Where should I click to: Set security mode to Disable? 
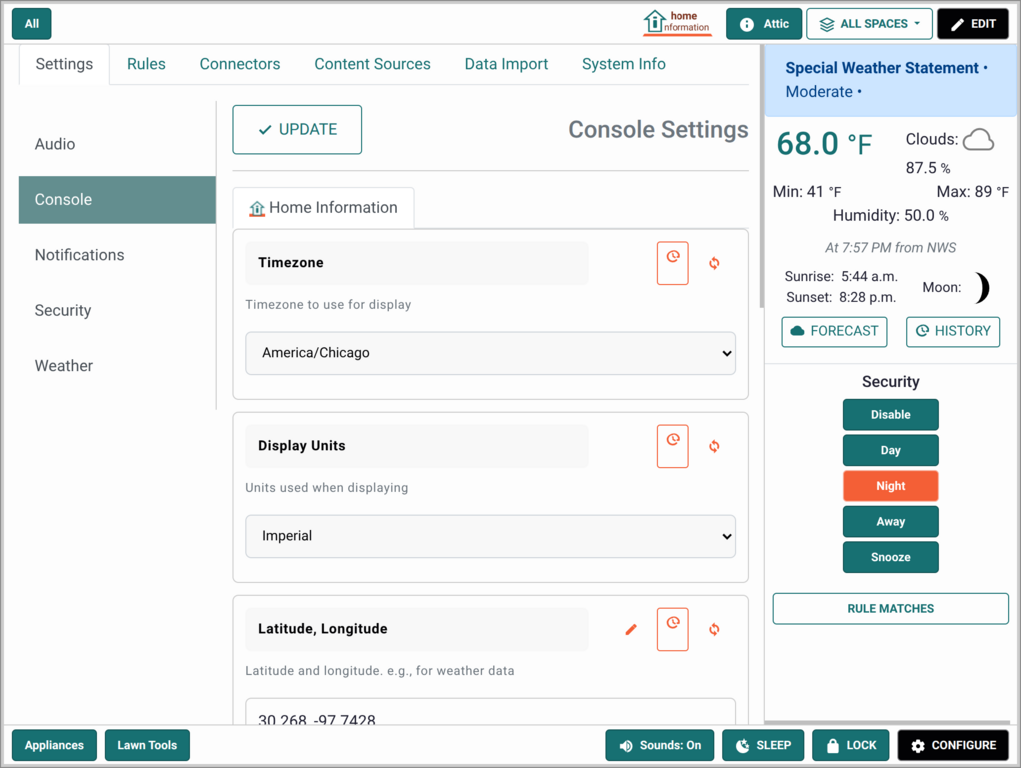tap(891, 415)
